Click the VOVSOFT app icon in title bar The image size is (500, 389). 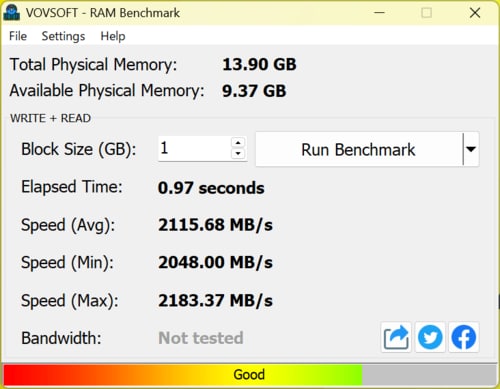(12, 13)
